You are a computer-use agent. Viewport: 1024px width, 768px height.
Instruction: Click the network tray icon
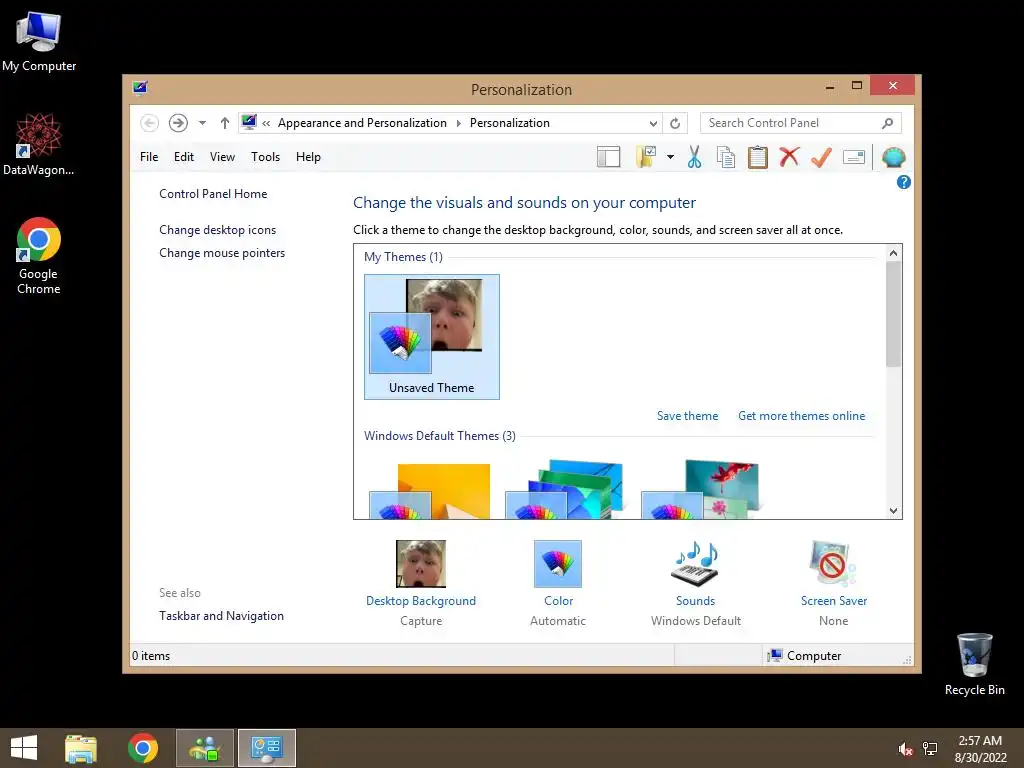930,749
